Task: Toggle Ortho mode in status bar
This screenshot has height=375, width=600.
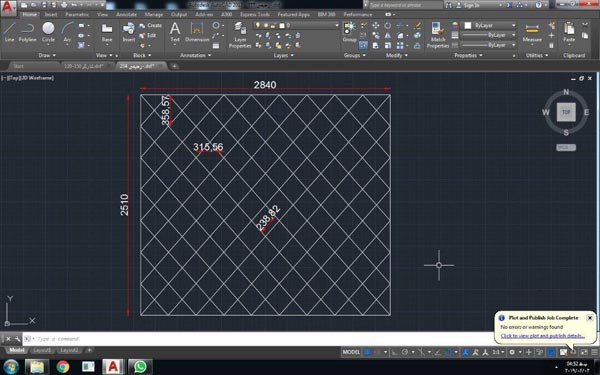Action: [395, 352]
